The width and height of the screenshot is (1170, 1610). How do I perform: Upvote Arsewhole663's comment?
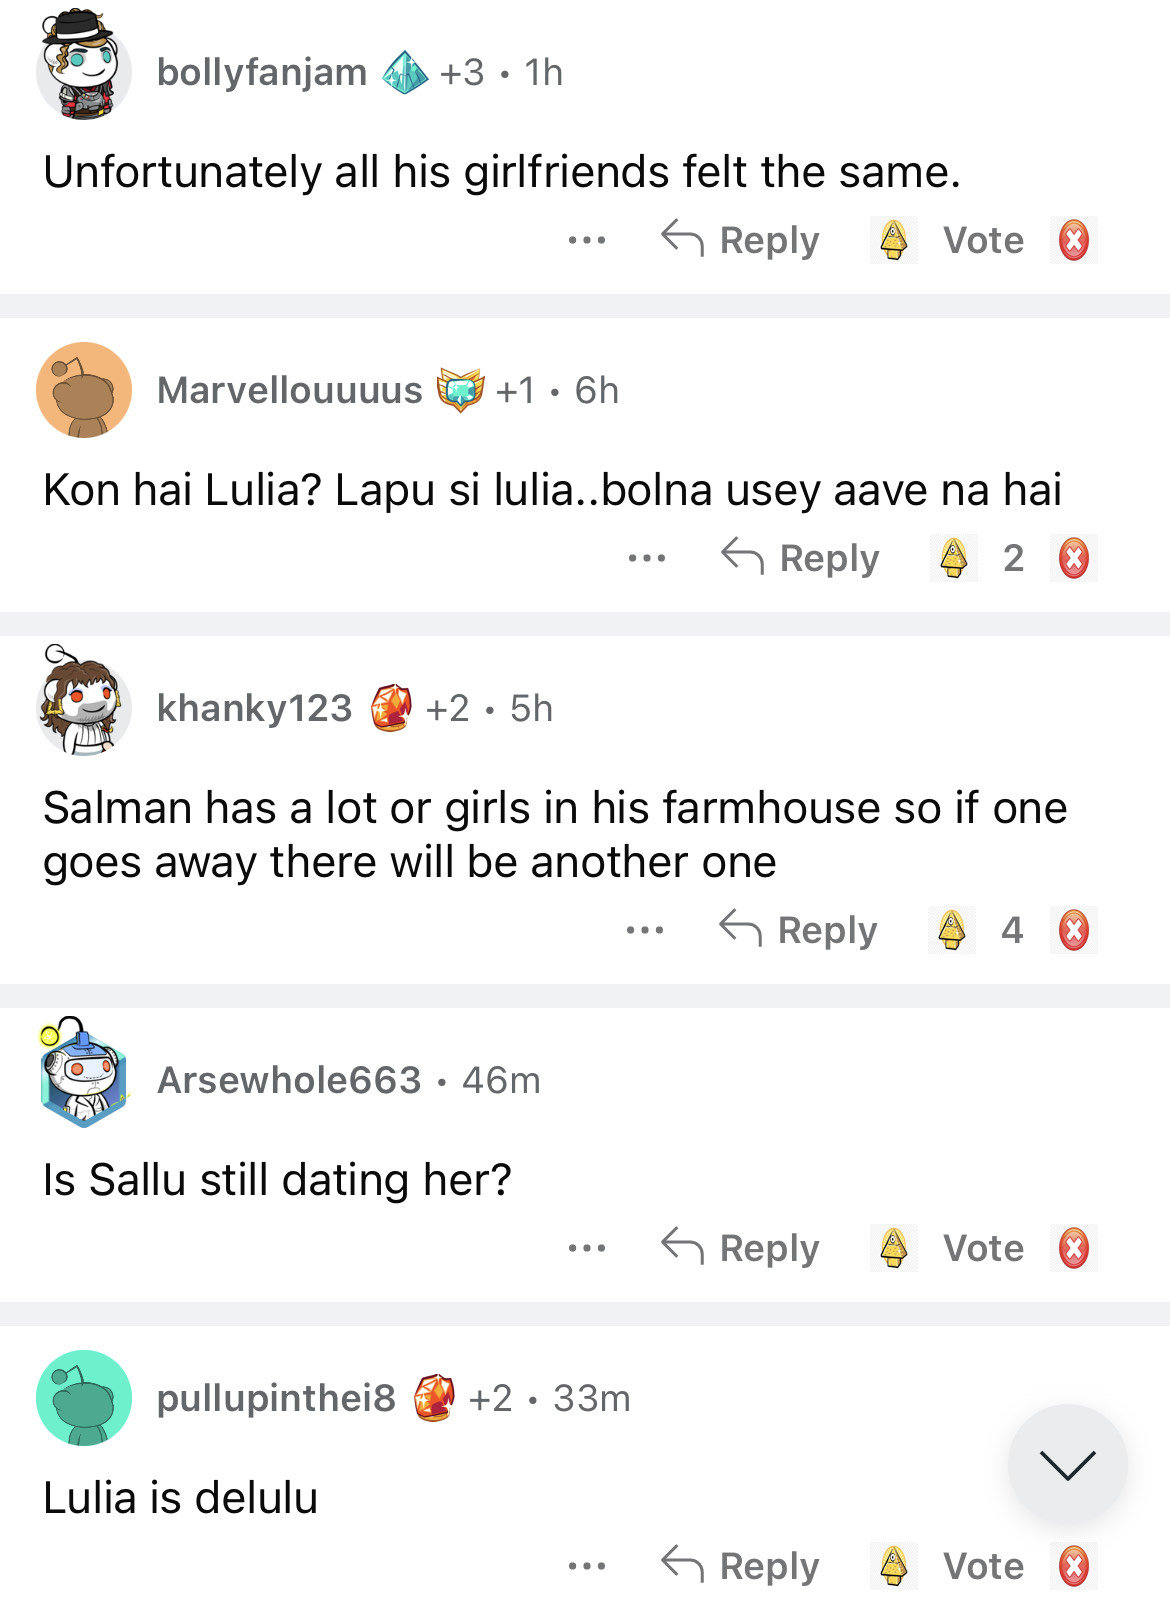[893, 1248]
